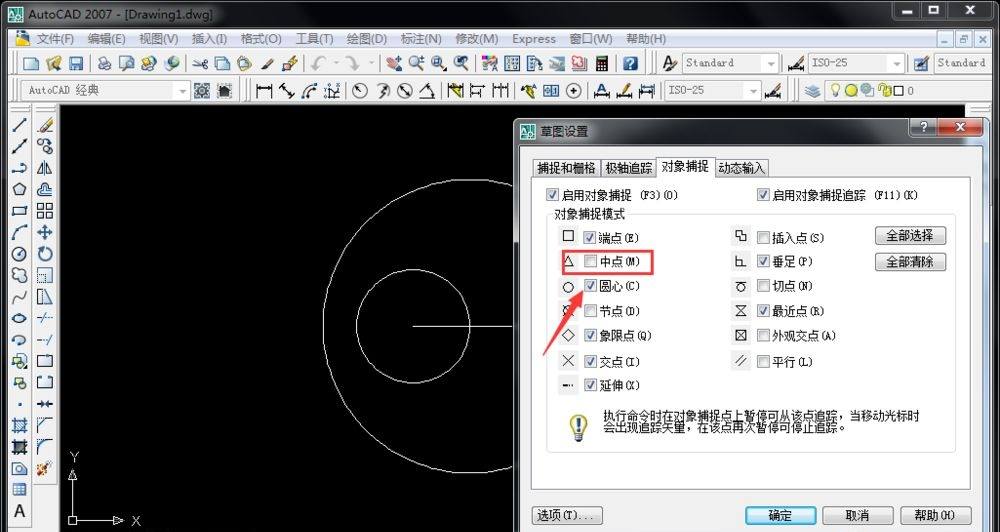Click the 取消 button

[x=858, y=515]
